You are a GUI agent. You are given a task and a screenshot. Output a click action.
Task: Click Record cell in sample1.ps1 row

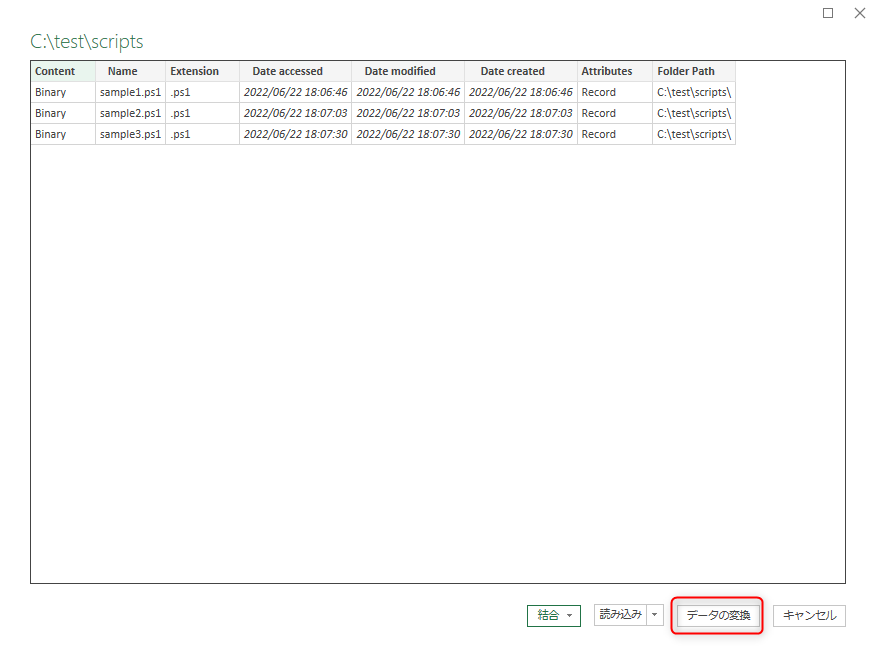[615, 92]
